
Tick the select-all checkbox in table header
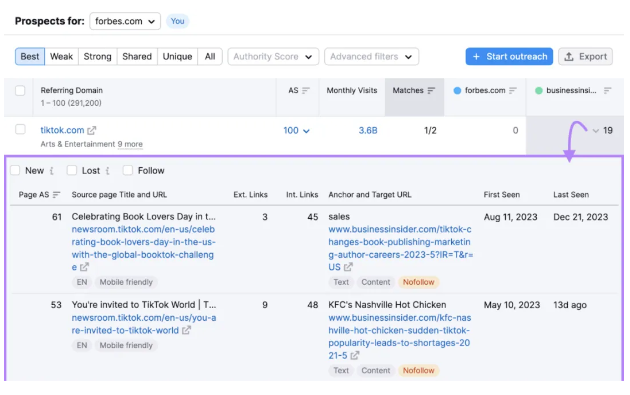(x=20, y=90)
